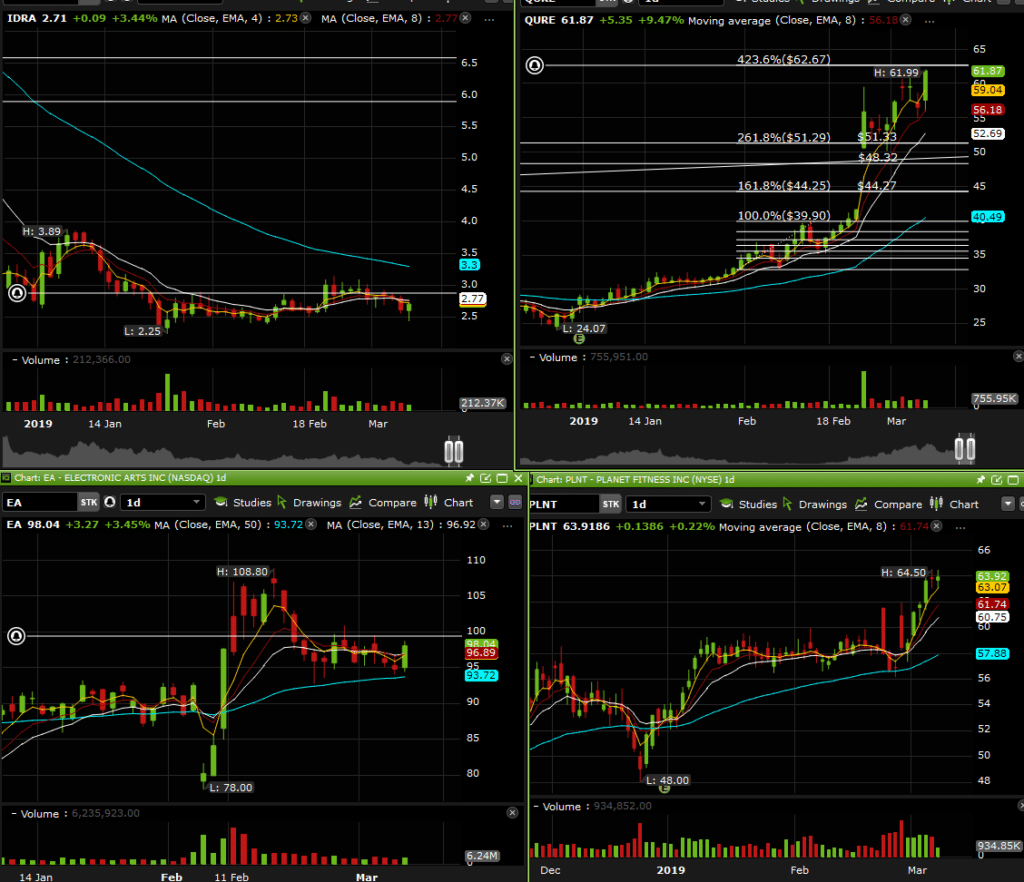The image size is (1024, 882).
Task: Remove the EMA 8 study from QURE chart
Action: click(x=905, y=20)
